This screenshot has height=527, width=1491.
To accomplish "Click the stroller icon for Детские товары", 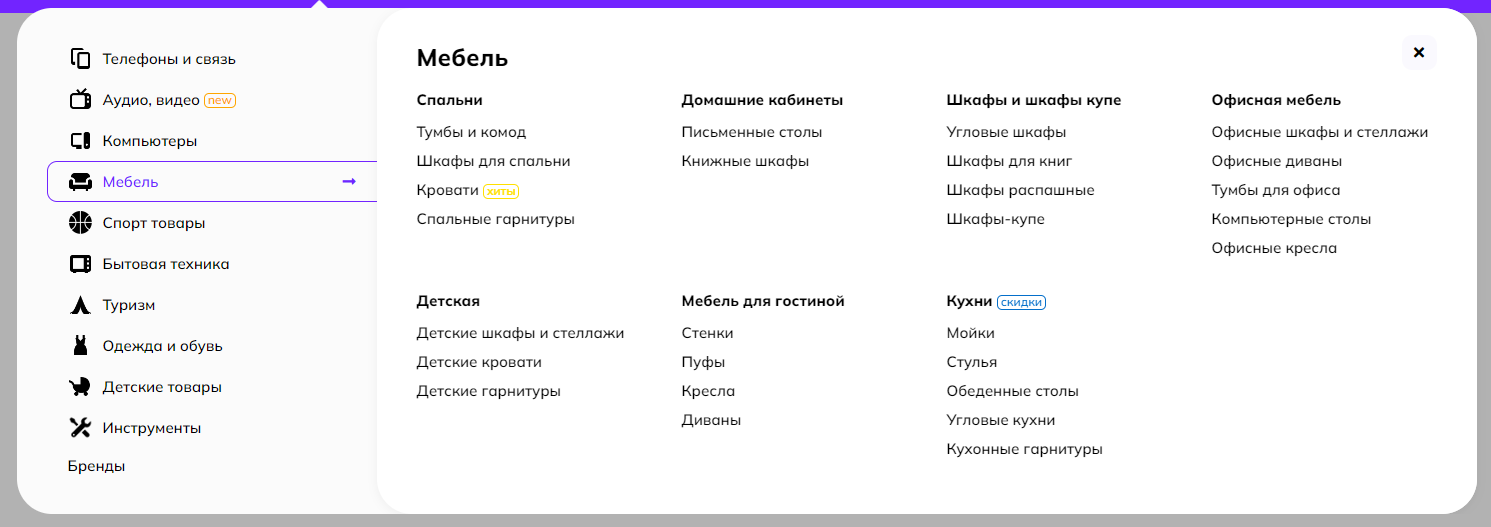I will pyautogui.click(x=80, y=387).
